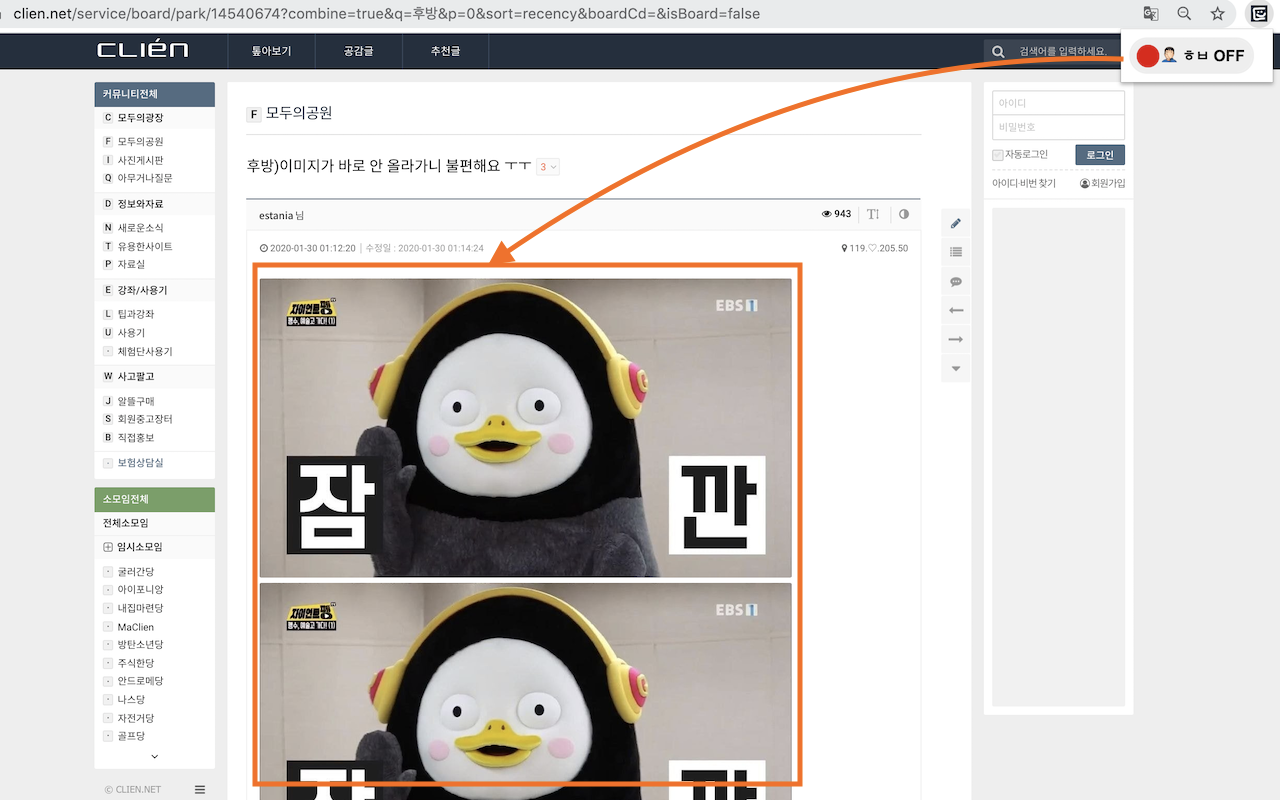Click the font size adjustment icon
The height and width of the screenshot is (800, 1280).
tap(873, 213)
